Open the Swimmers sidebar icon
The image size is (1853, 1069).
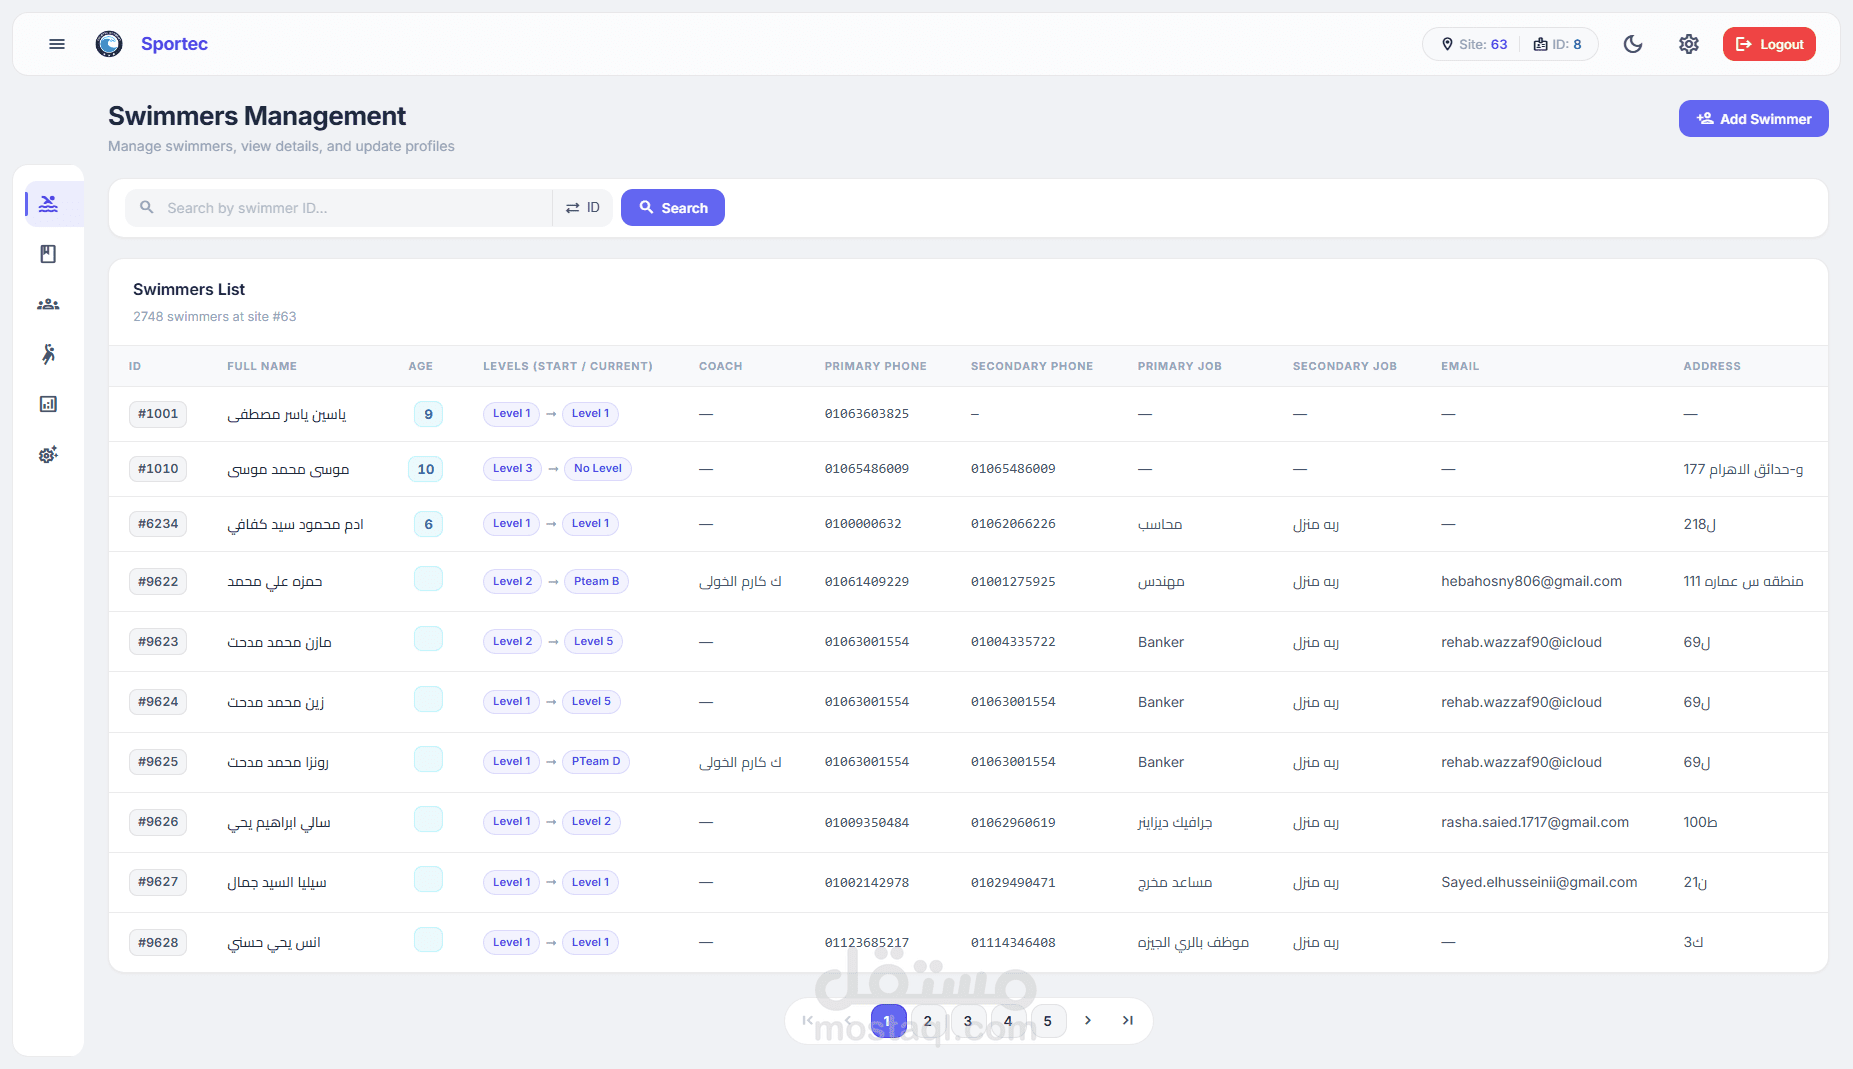(48, 204)
